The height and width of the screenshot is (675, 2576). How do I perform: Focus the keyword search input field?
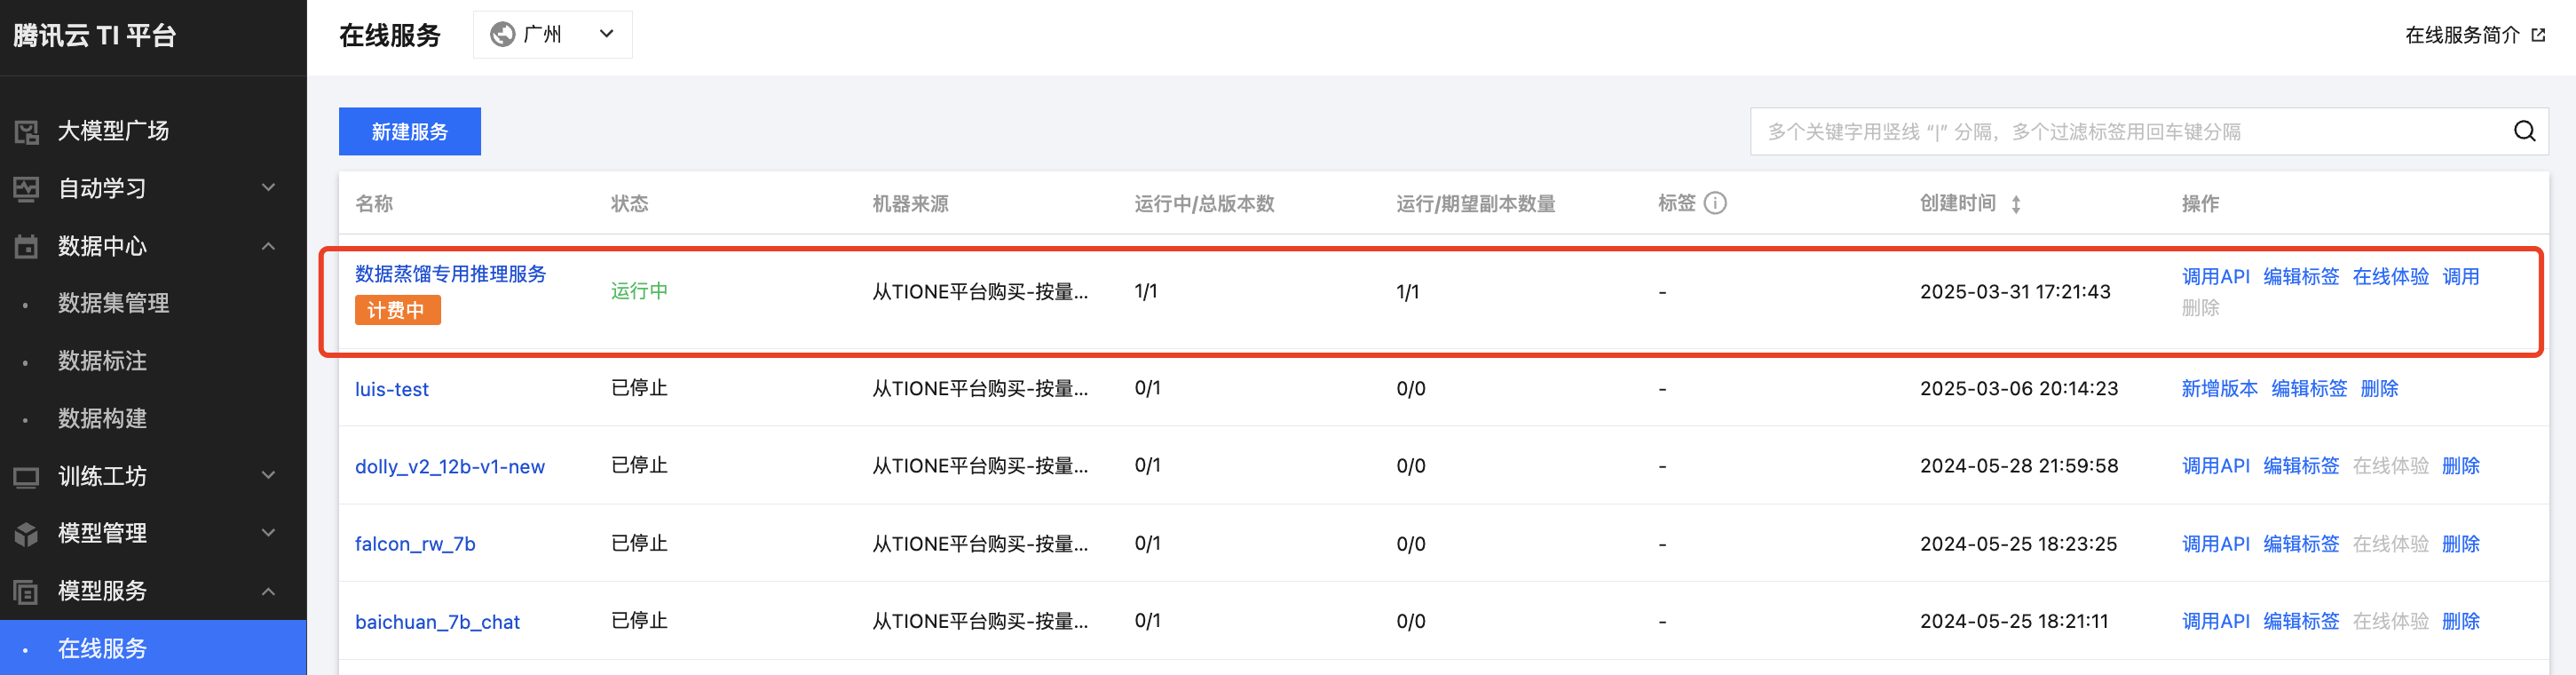2130,132
